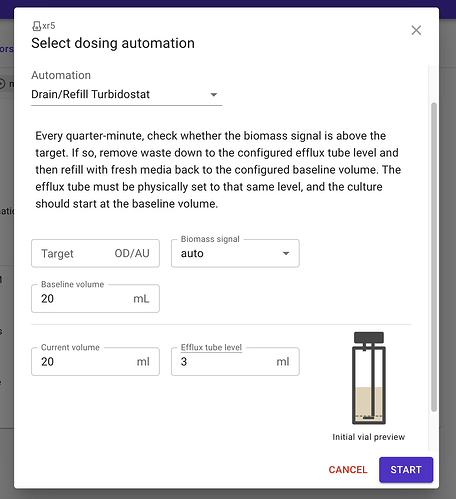Click the Initial vial preview caption

(x=368, y=437)
